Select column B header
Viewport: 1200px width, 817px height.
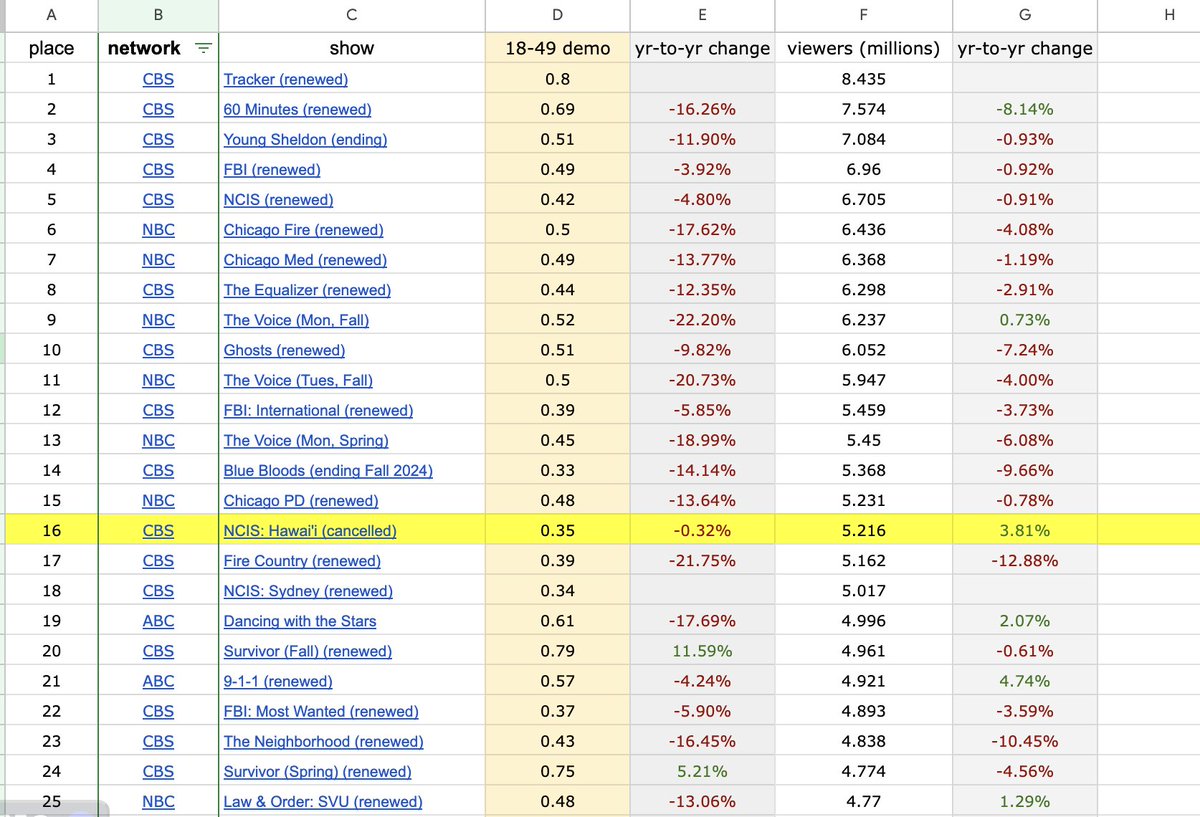point(158,15)
